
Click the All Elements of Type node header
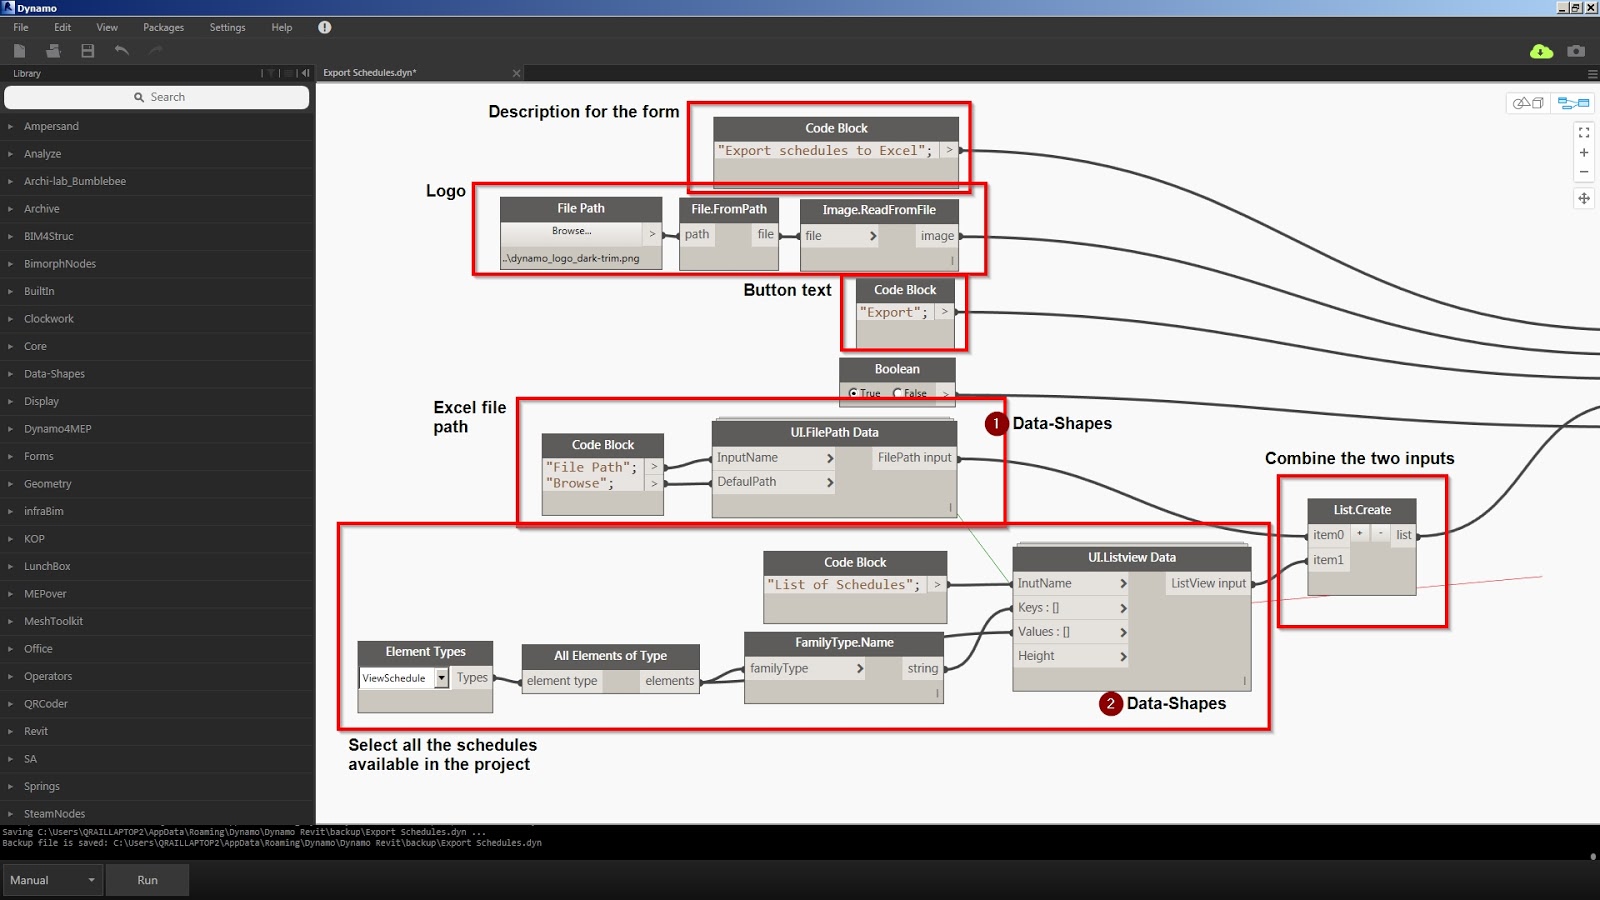click(610, 656)
